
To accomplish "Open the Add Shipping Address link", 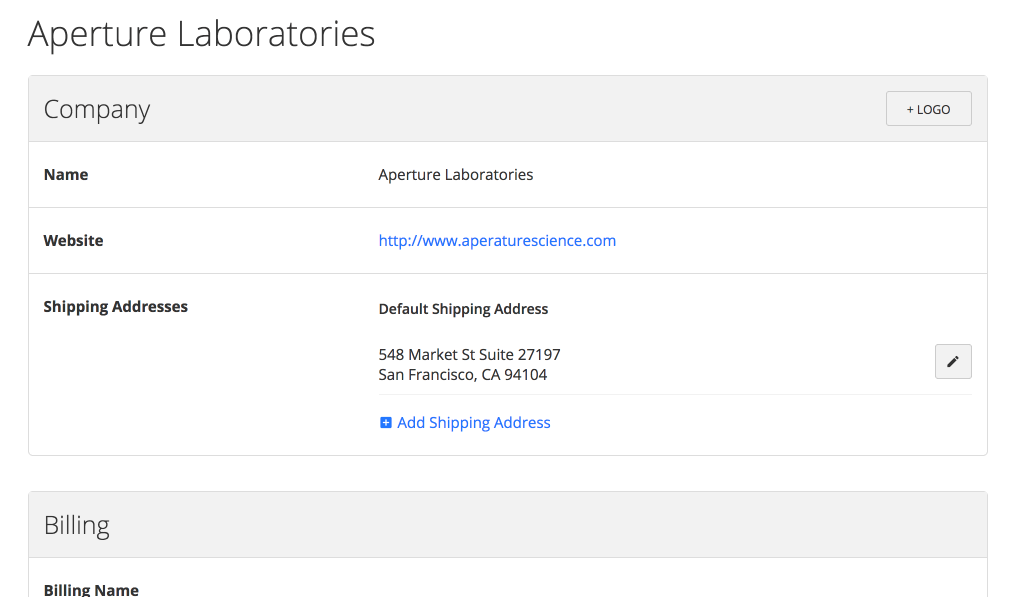I will point(473,422).
